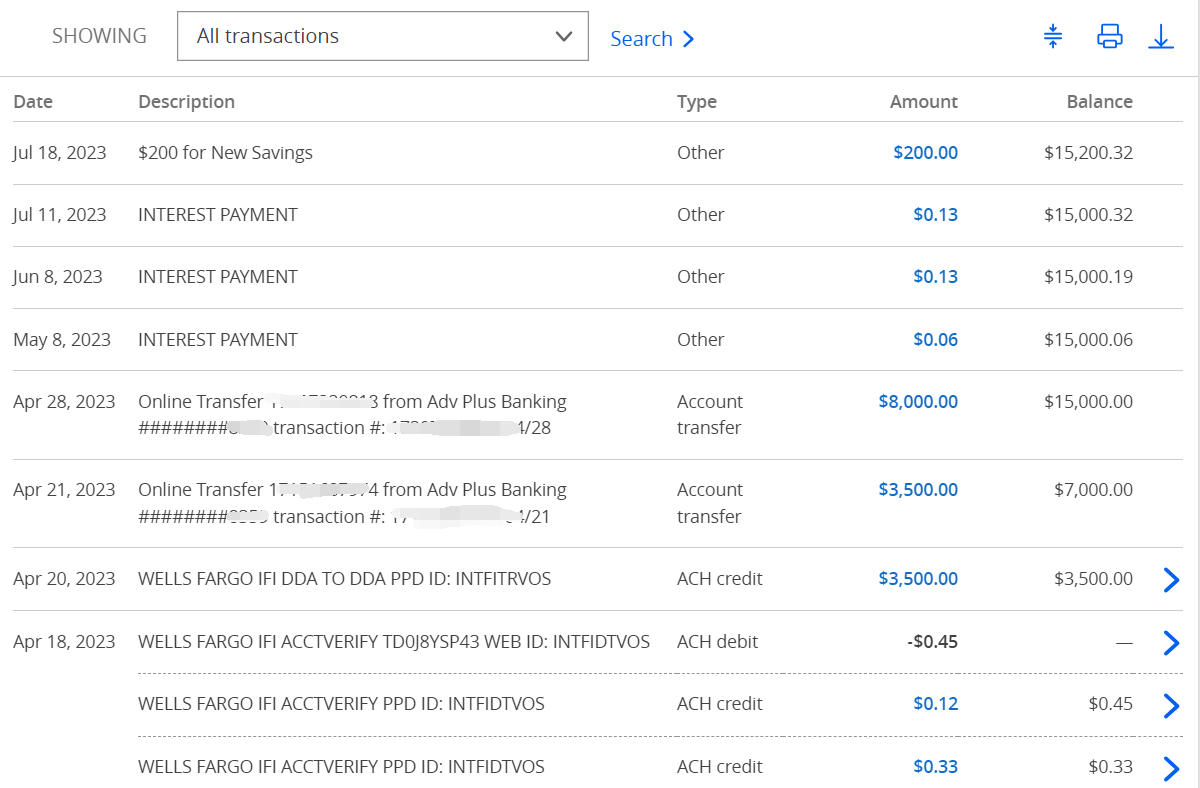This screenshot has height=788, width=1200.
Task: Click the Jun 8 $0.13 interest amount
Action: click(935, 277)
